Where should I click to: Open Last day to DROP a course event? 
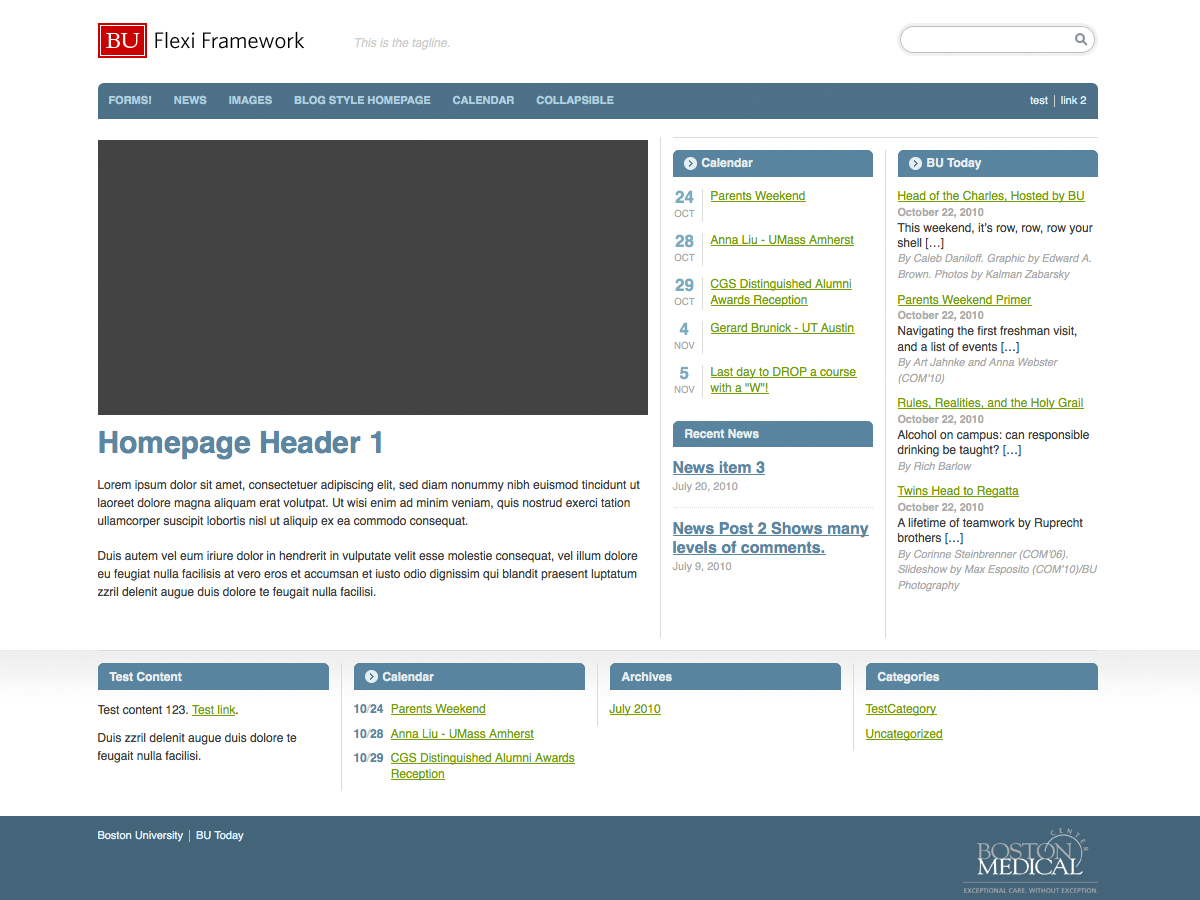pyautogui.click(x=783, y=380)
